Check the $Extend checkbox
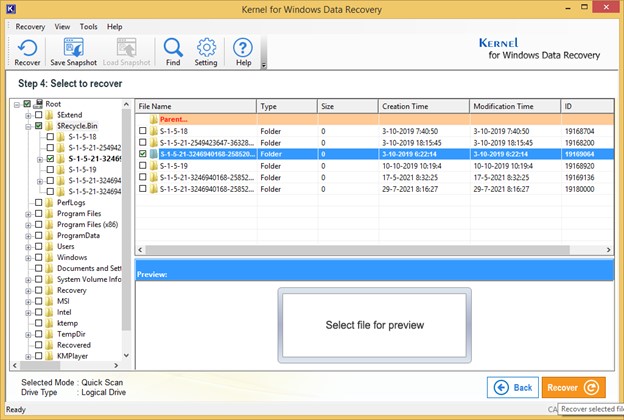Screen dimensions: 624x420 39,115
